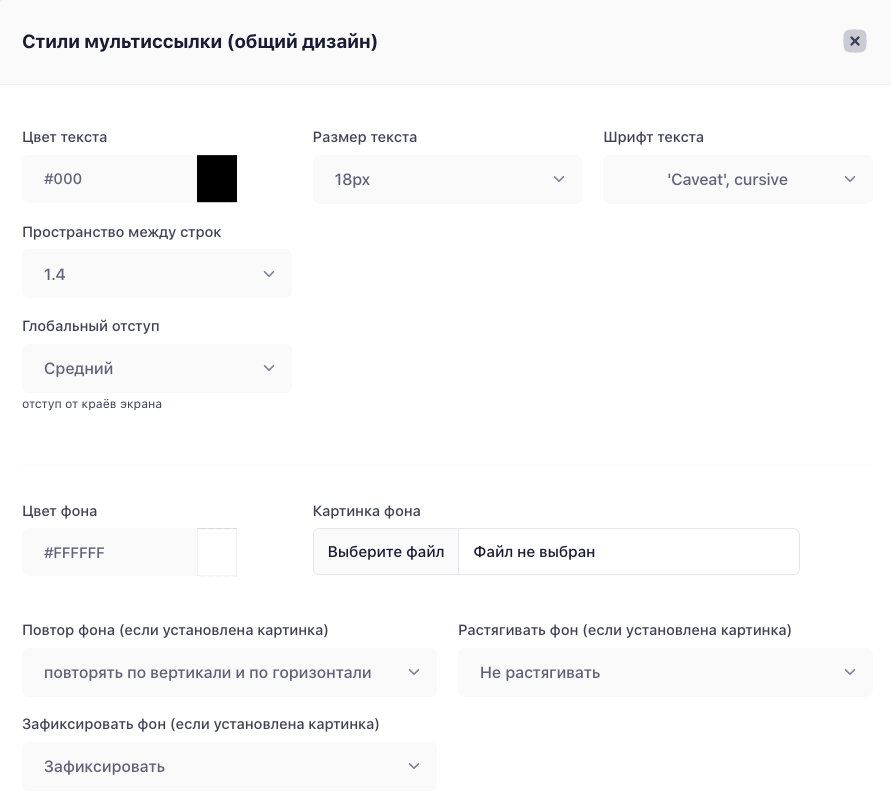Click the Картинка фона label
The height and width of the screenshot is (809, 891).
[367, 511]
